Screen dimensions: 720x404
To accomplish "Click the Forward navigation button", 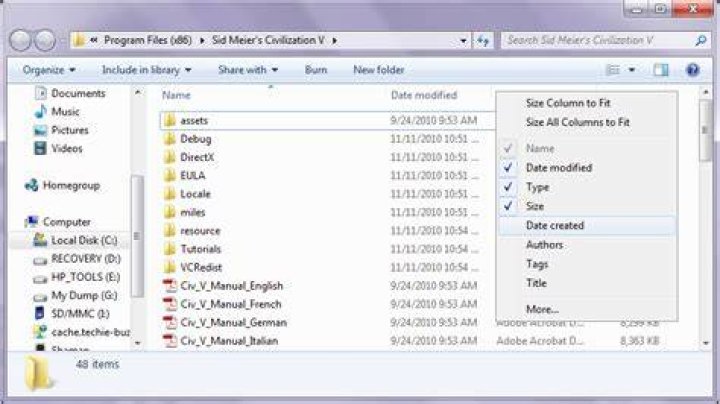I will tap(45, 41).
